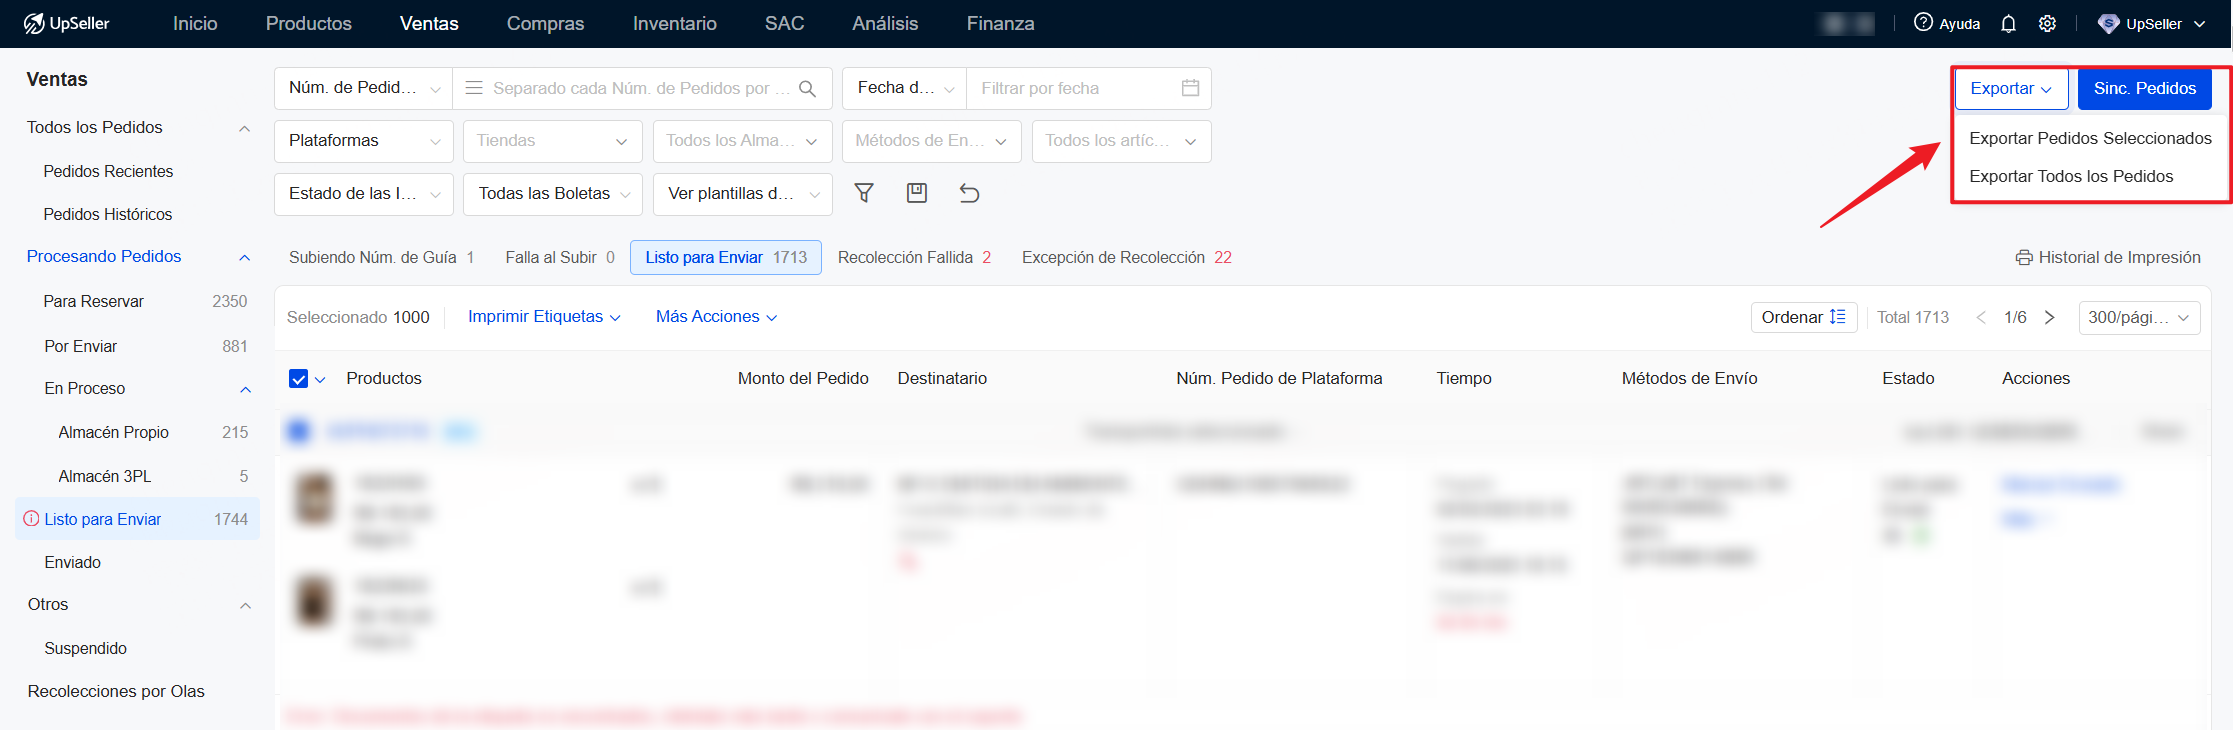The height and width of the screenshot is (730, 2233).
Task: Open the Imprimir Etiquetas menu
Action: point(544,316)
